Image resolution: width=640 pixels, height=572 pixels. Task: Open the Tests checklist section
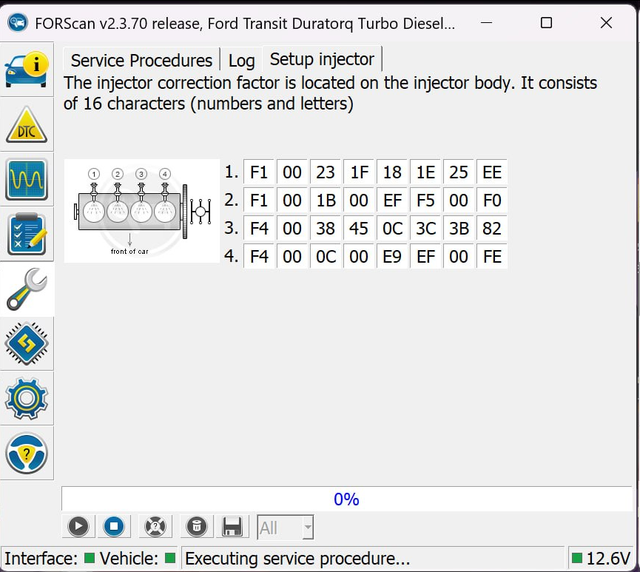click(27, 234)
